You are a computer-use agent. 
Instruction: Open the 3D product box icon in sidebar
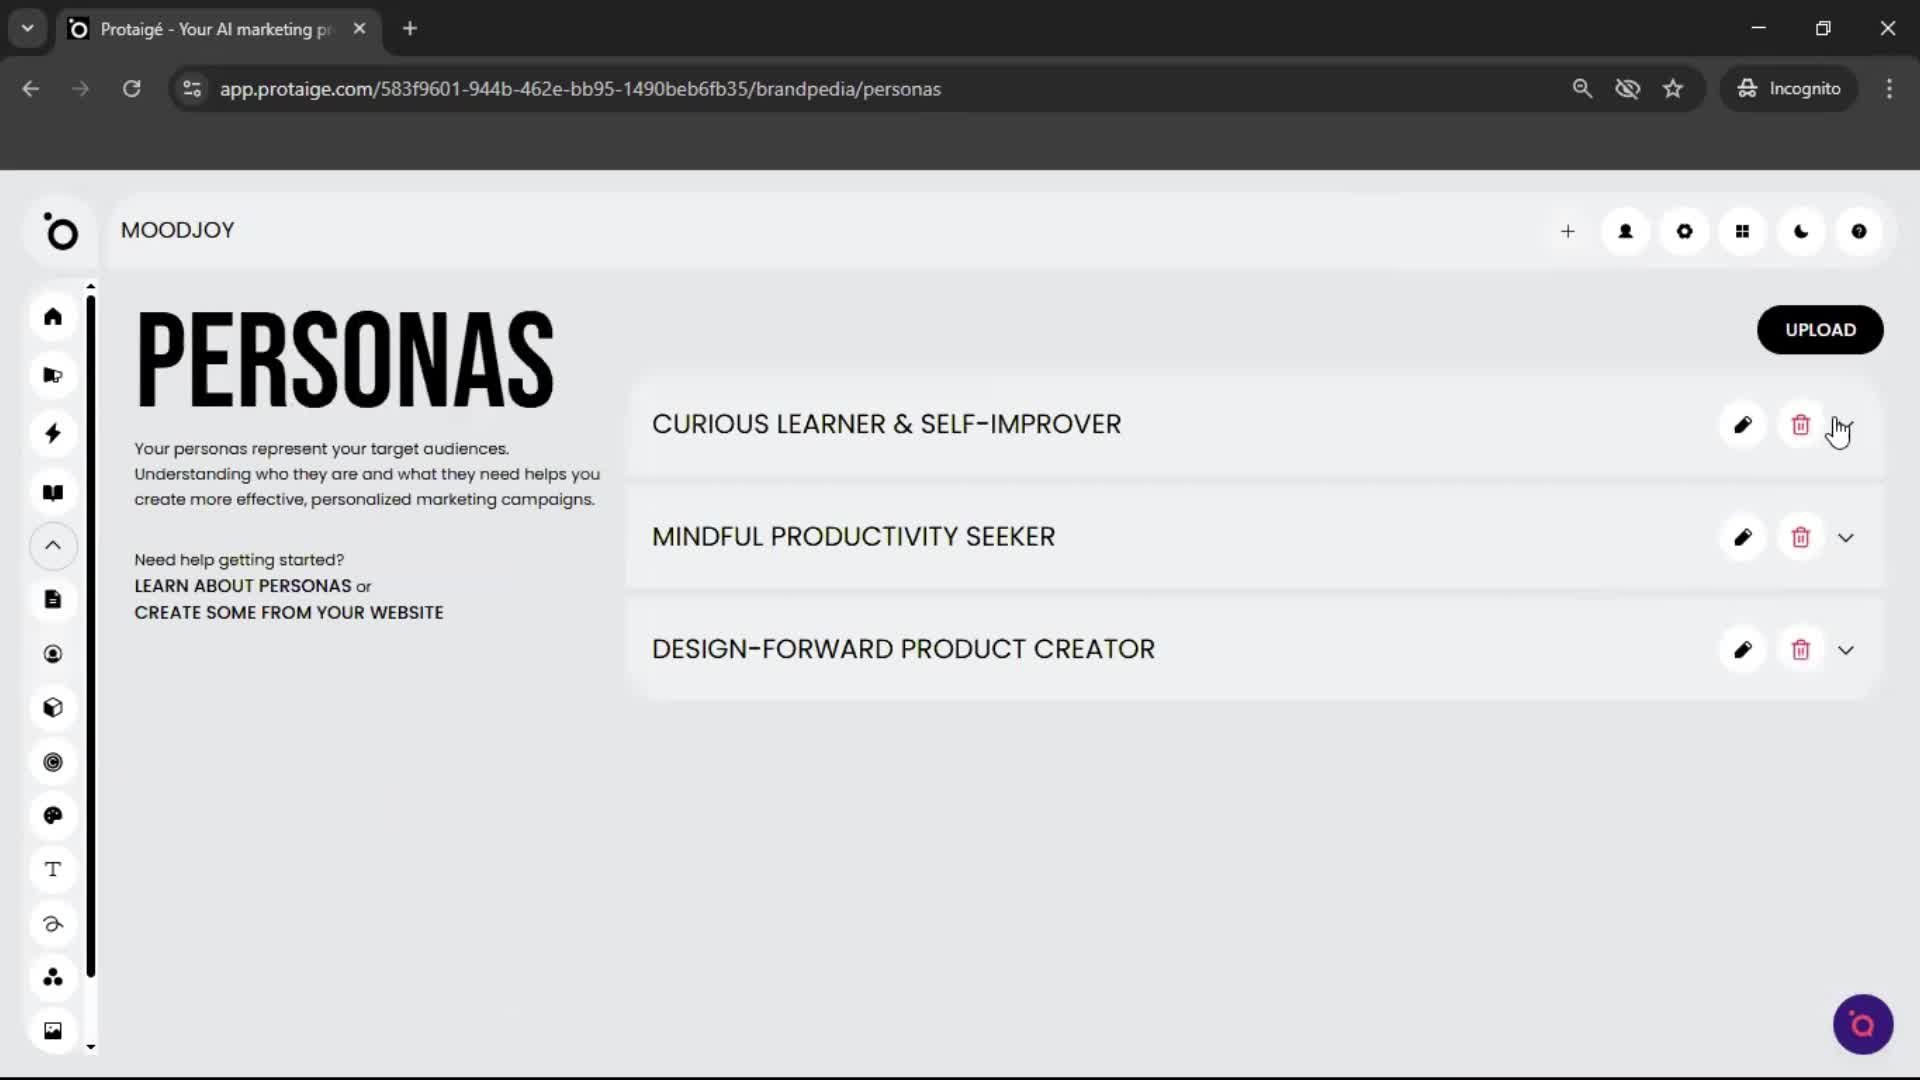click(x=52, y=707)
